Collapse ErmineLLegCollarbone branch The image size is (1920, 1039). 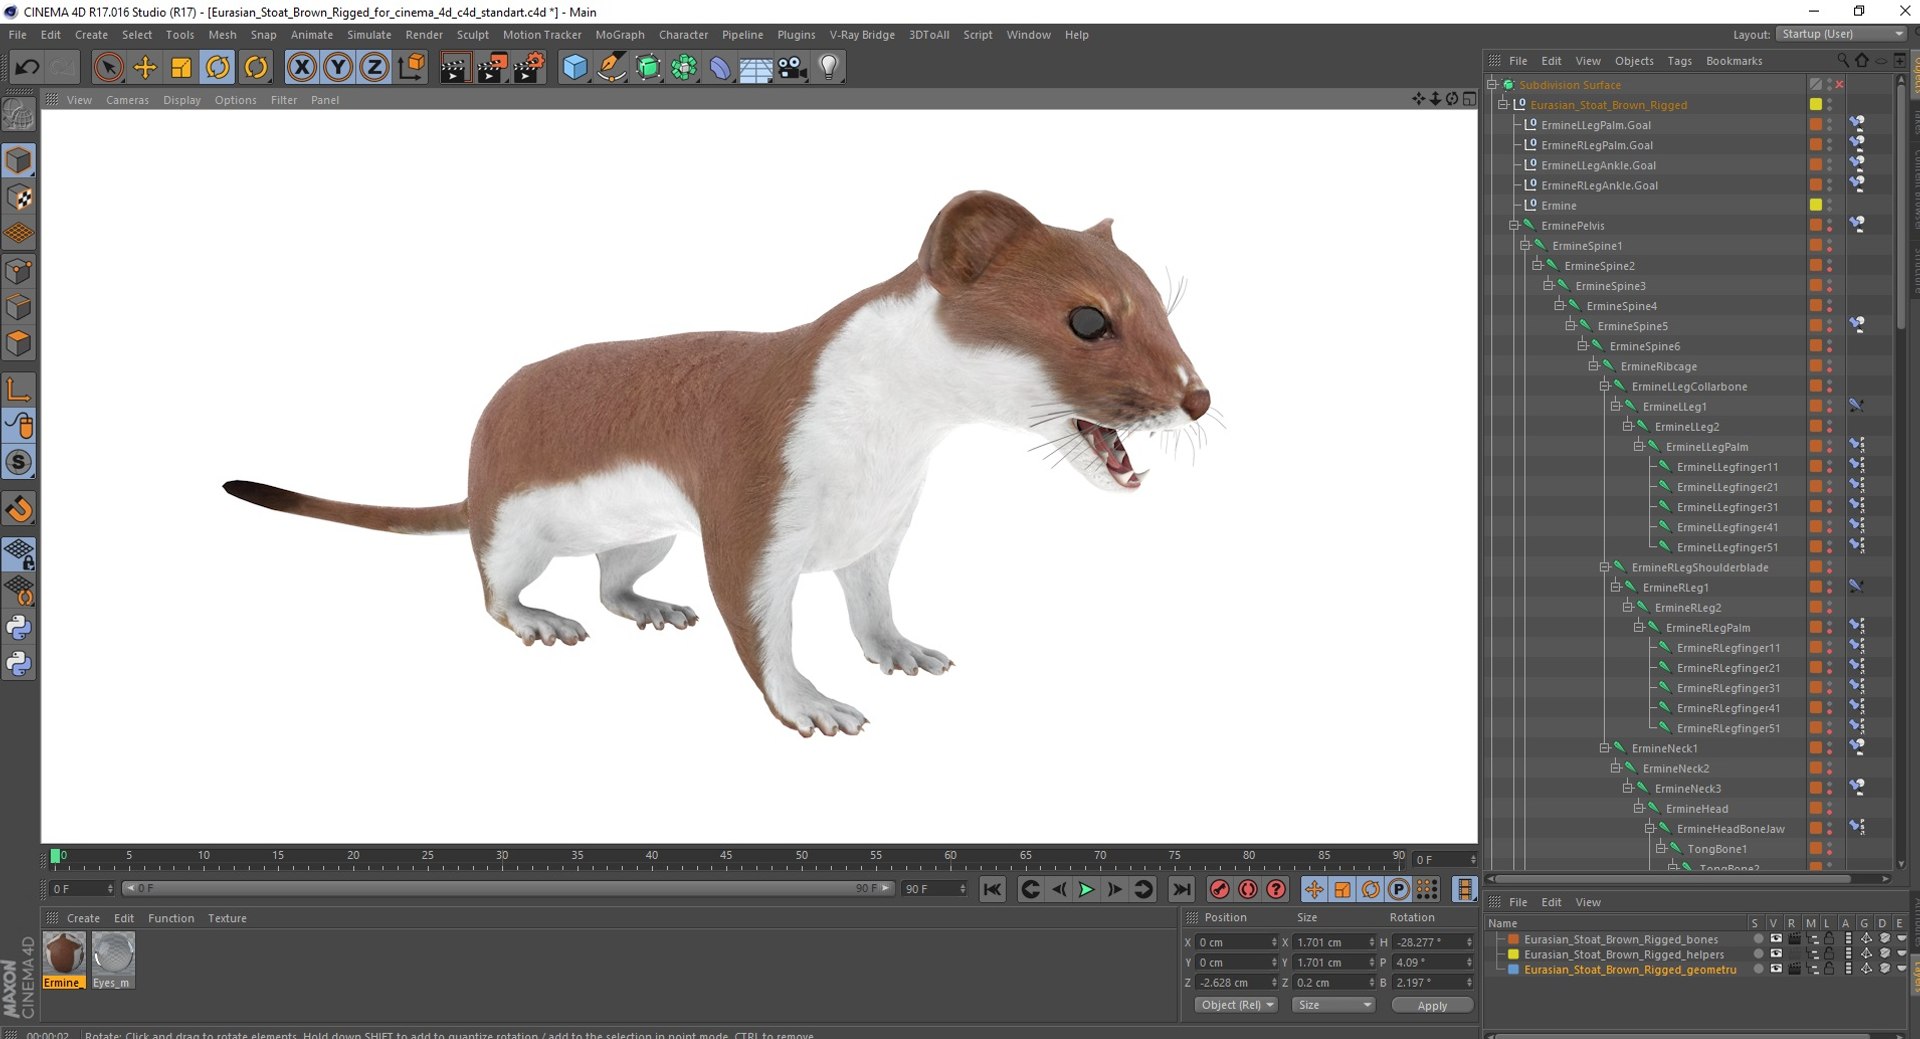pos(1604,387)
